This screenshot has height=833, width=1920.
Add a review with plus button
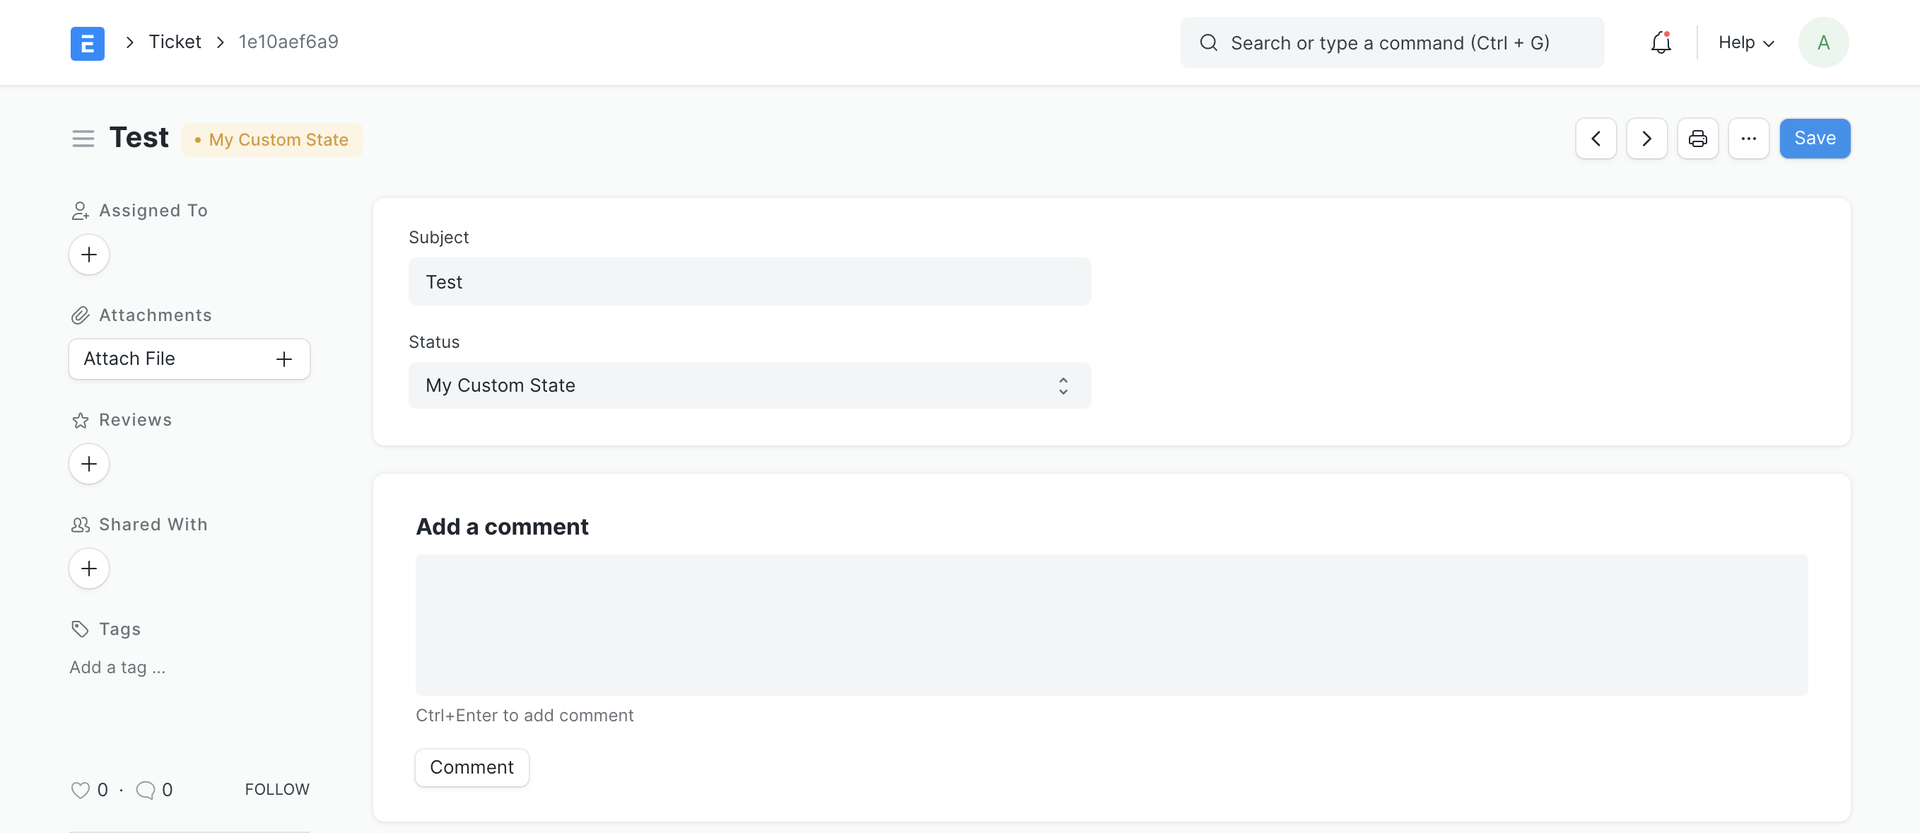(x=89, y=464)
